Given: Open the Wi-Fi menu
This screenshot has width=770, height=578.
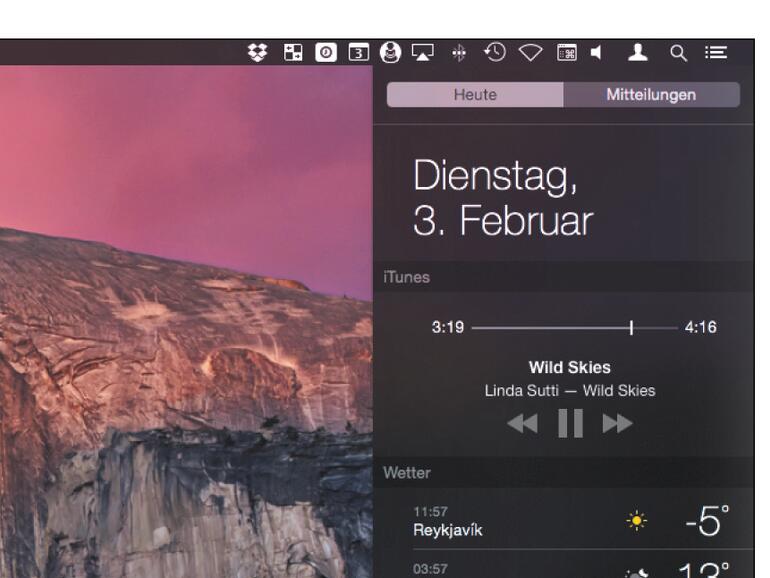Looking at the screenshot, I should [x=530, y=53].
